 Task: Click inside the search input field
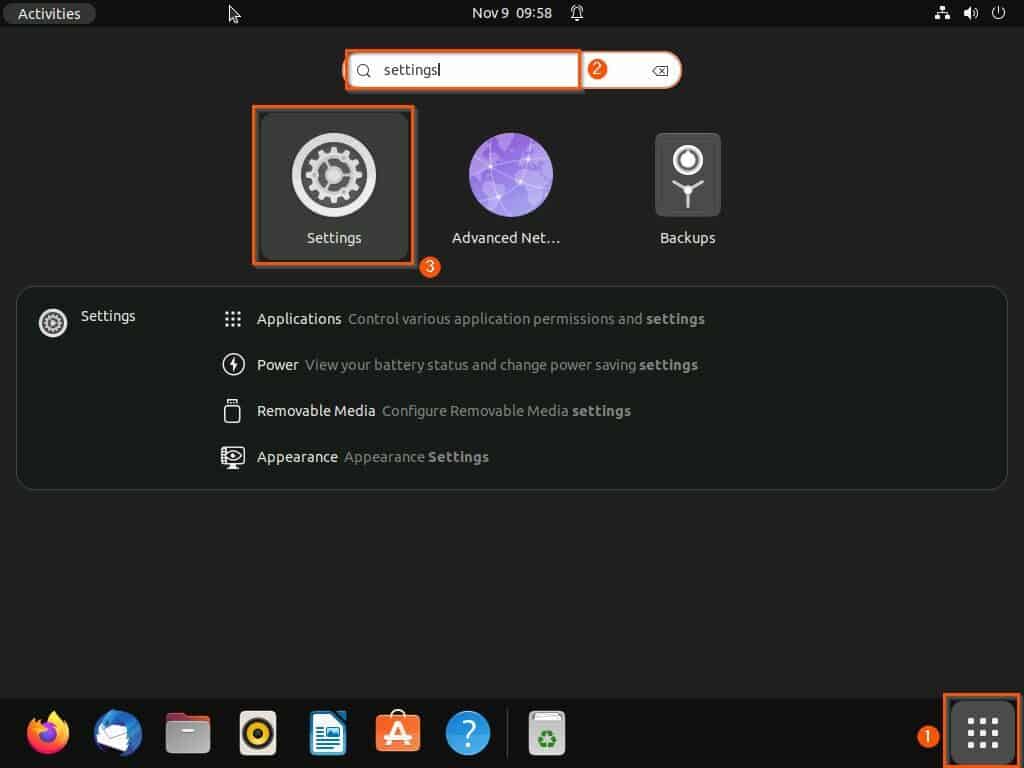click(463, 70)
